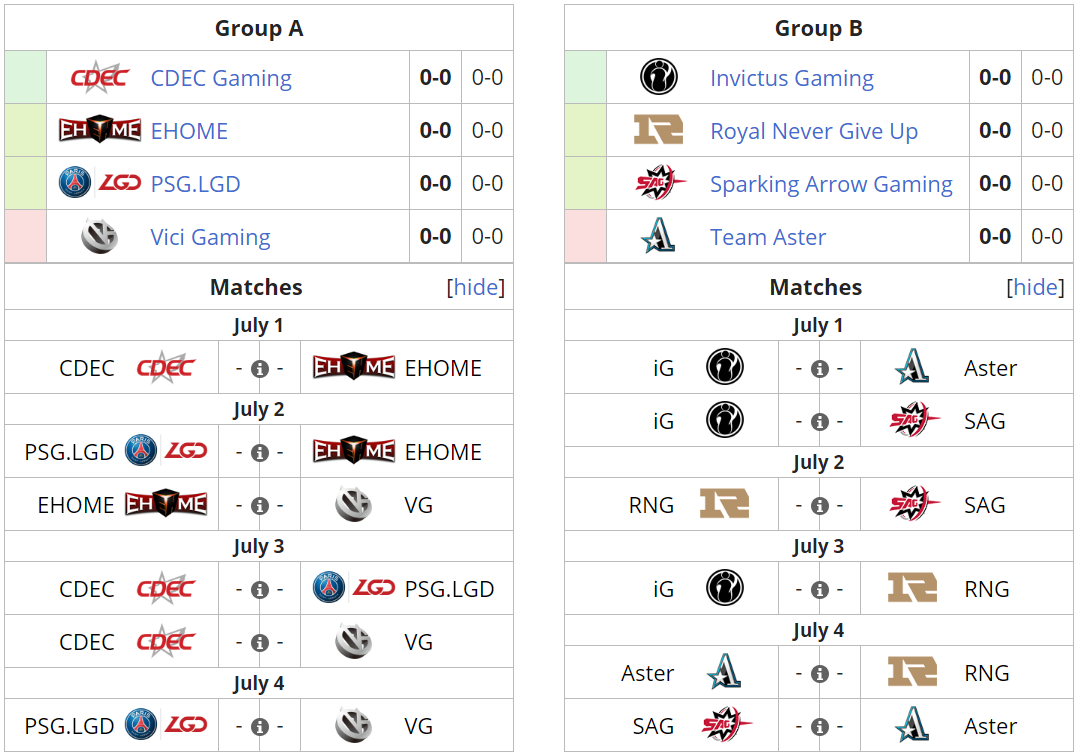Open the Sparking Arrow Gaming team link

point(831,183)
